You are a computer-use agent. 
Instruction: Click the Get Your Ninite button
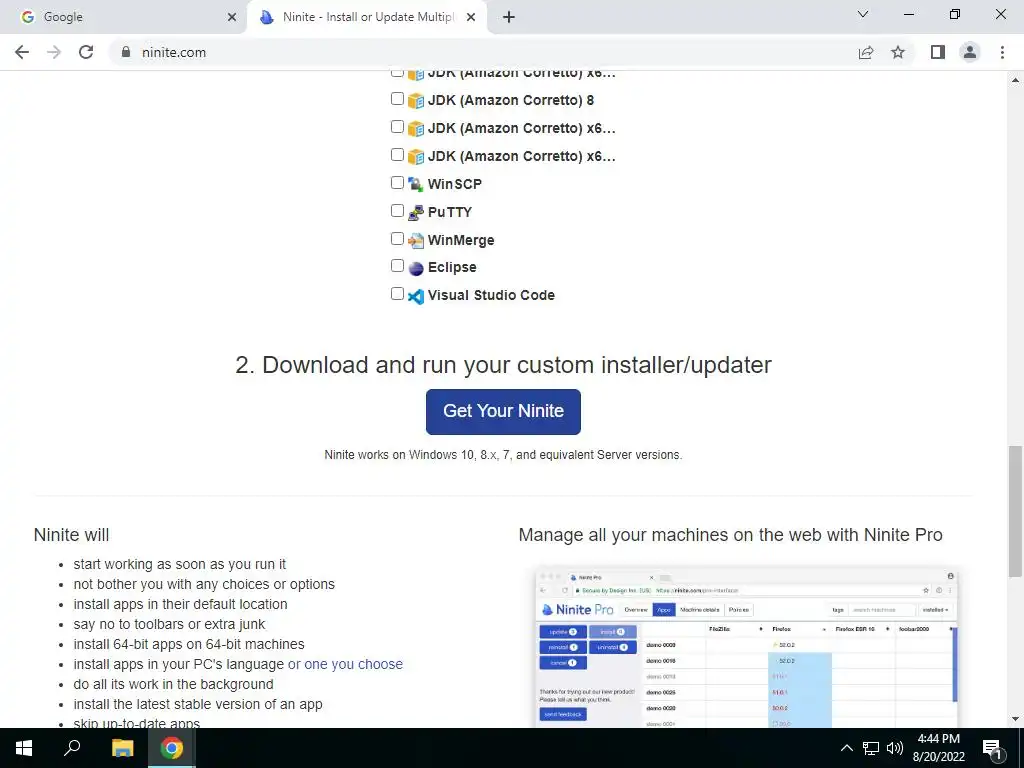coord(503,411)
